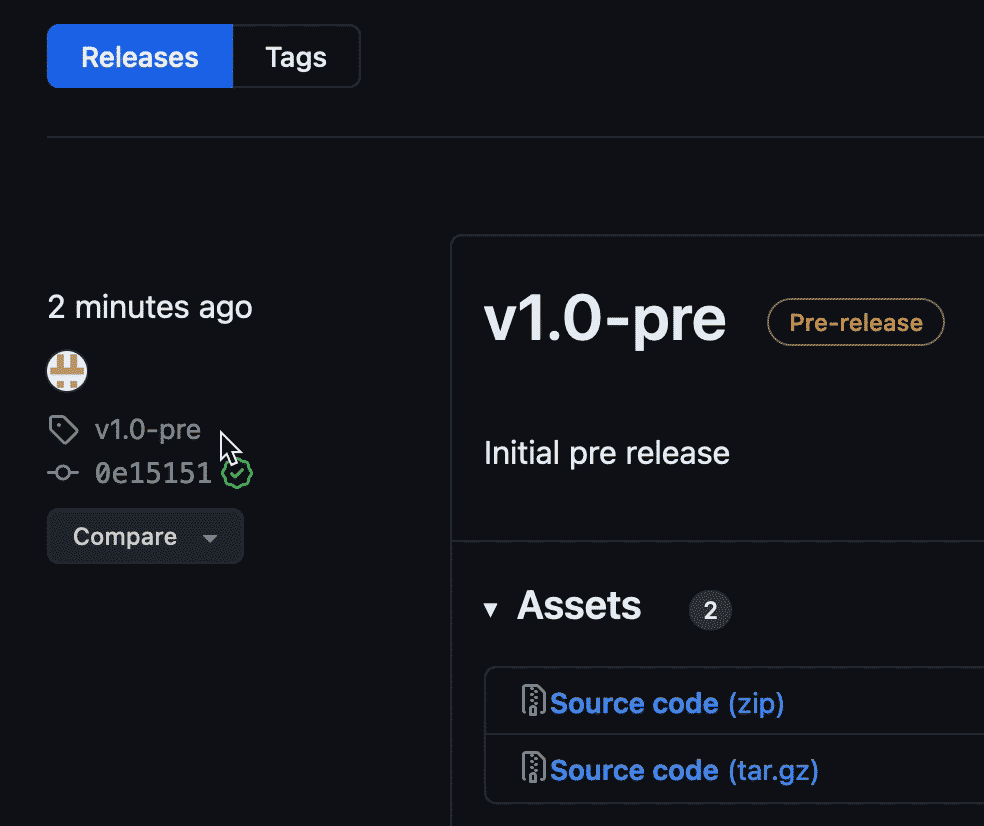Screen dimensions: 984x826
Task: Switch to the Tags tab
Action: click(x=295, y=57)
